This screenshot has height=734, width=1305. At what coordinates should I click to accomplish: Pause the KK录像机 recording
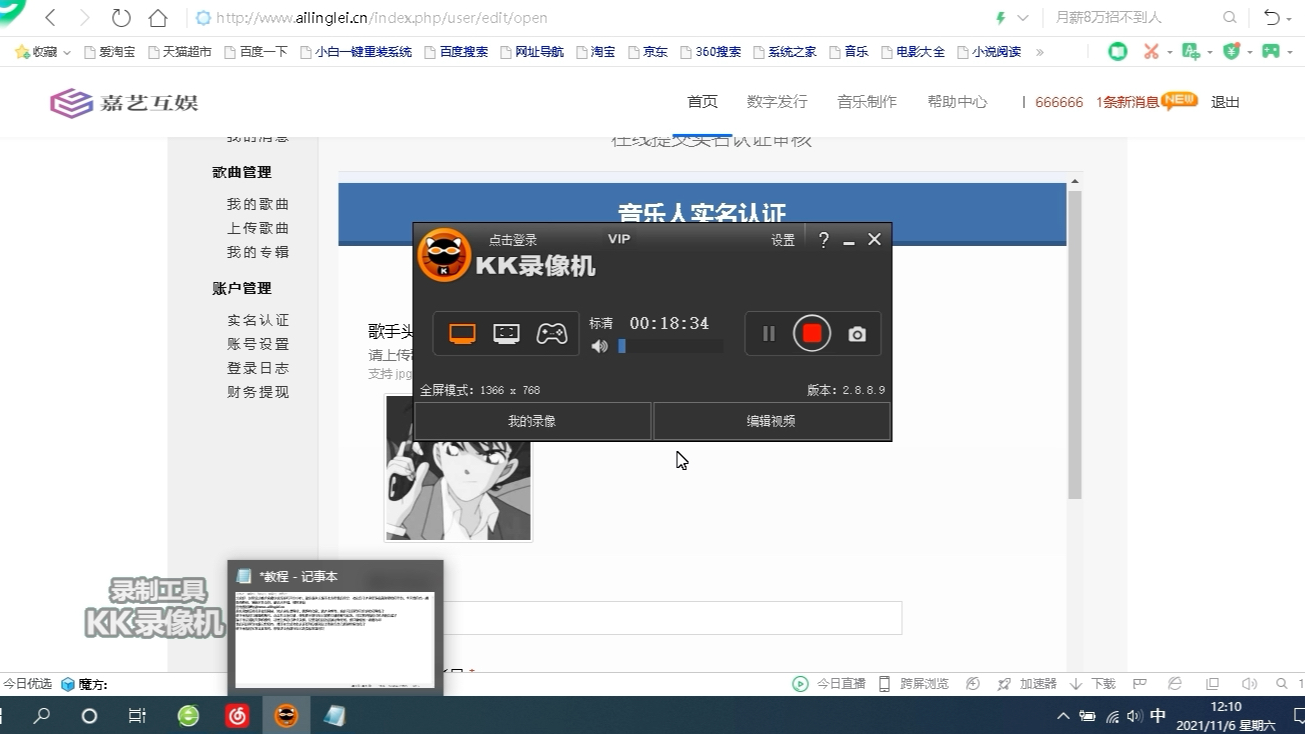768,334
